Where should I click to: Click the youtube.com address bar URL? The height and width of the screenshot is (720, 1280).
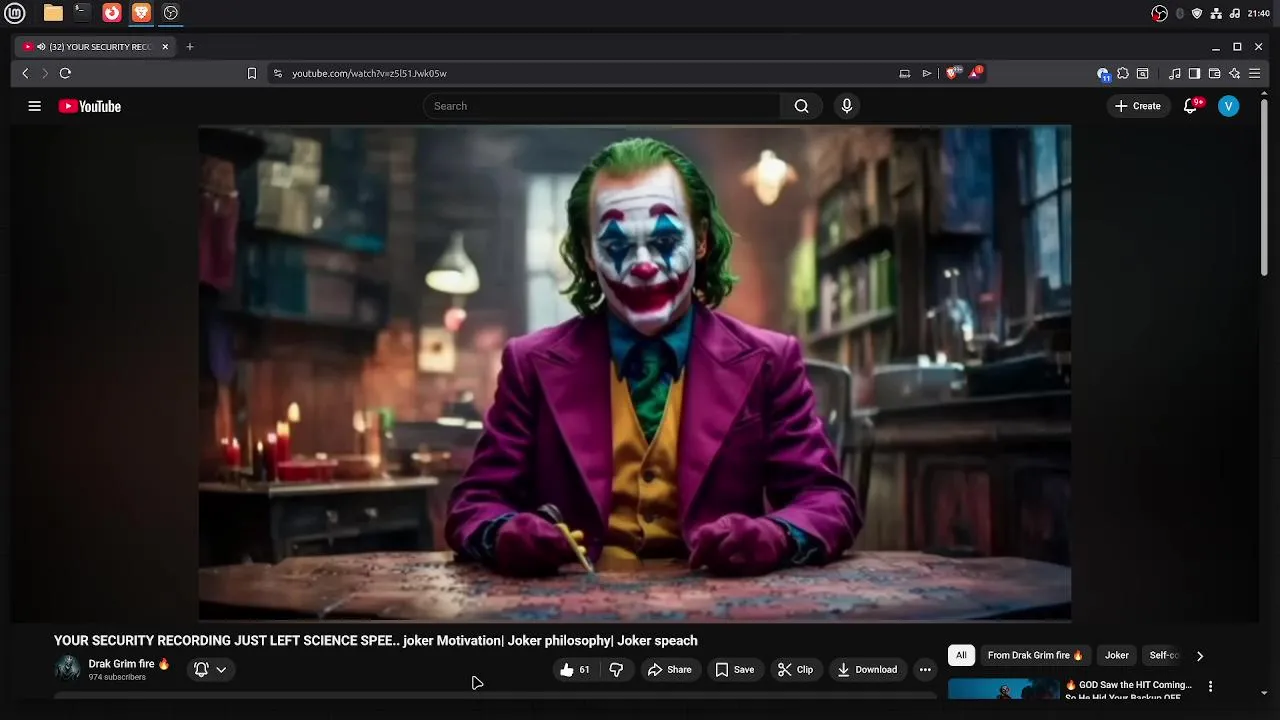[369, 73]
